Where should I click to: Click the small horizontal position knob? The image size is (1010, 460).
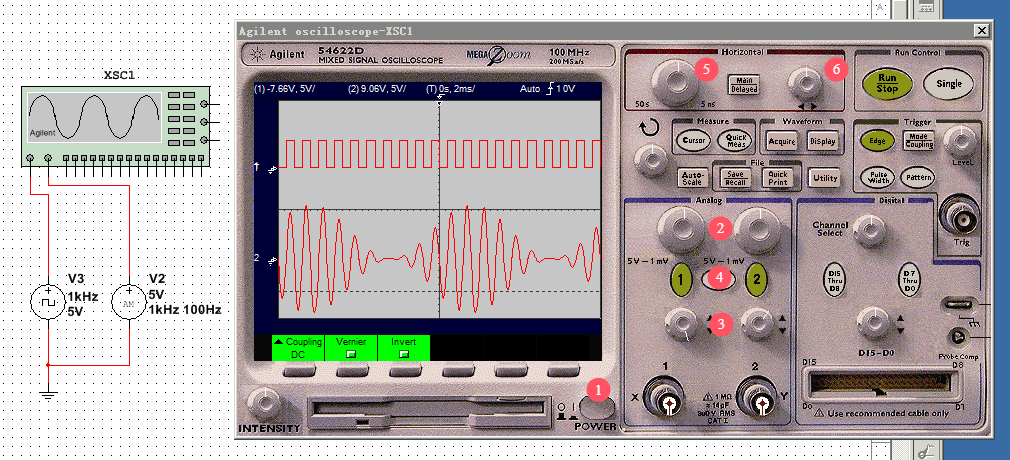806,84
